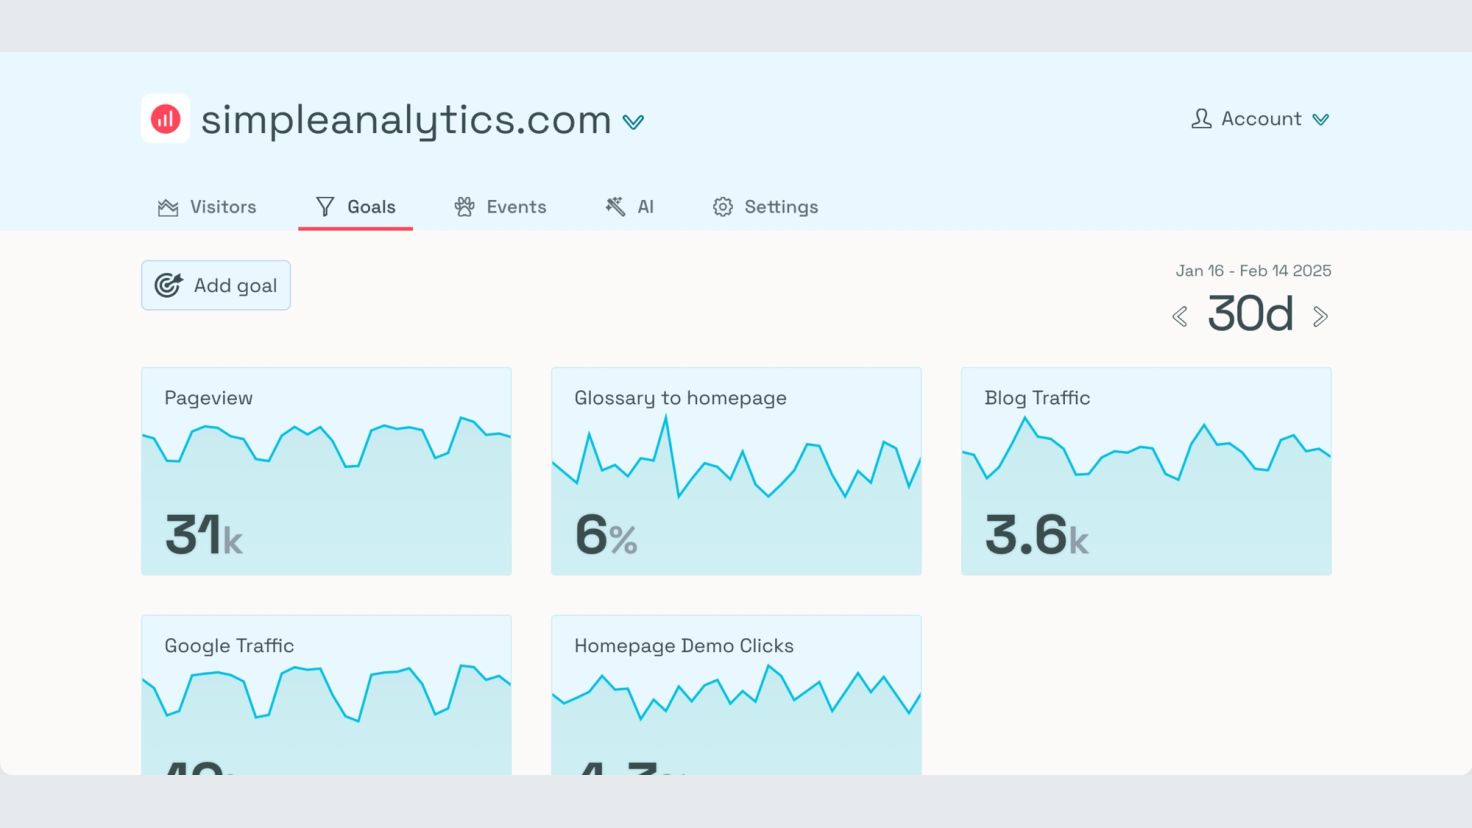Click the AI magic wand icon
Viewport: 1472px width, 828px height.
[615, 206]
